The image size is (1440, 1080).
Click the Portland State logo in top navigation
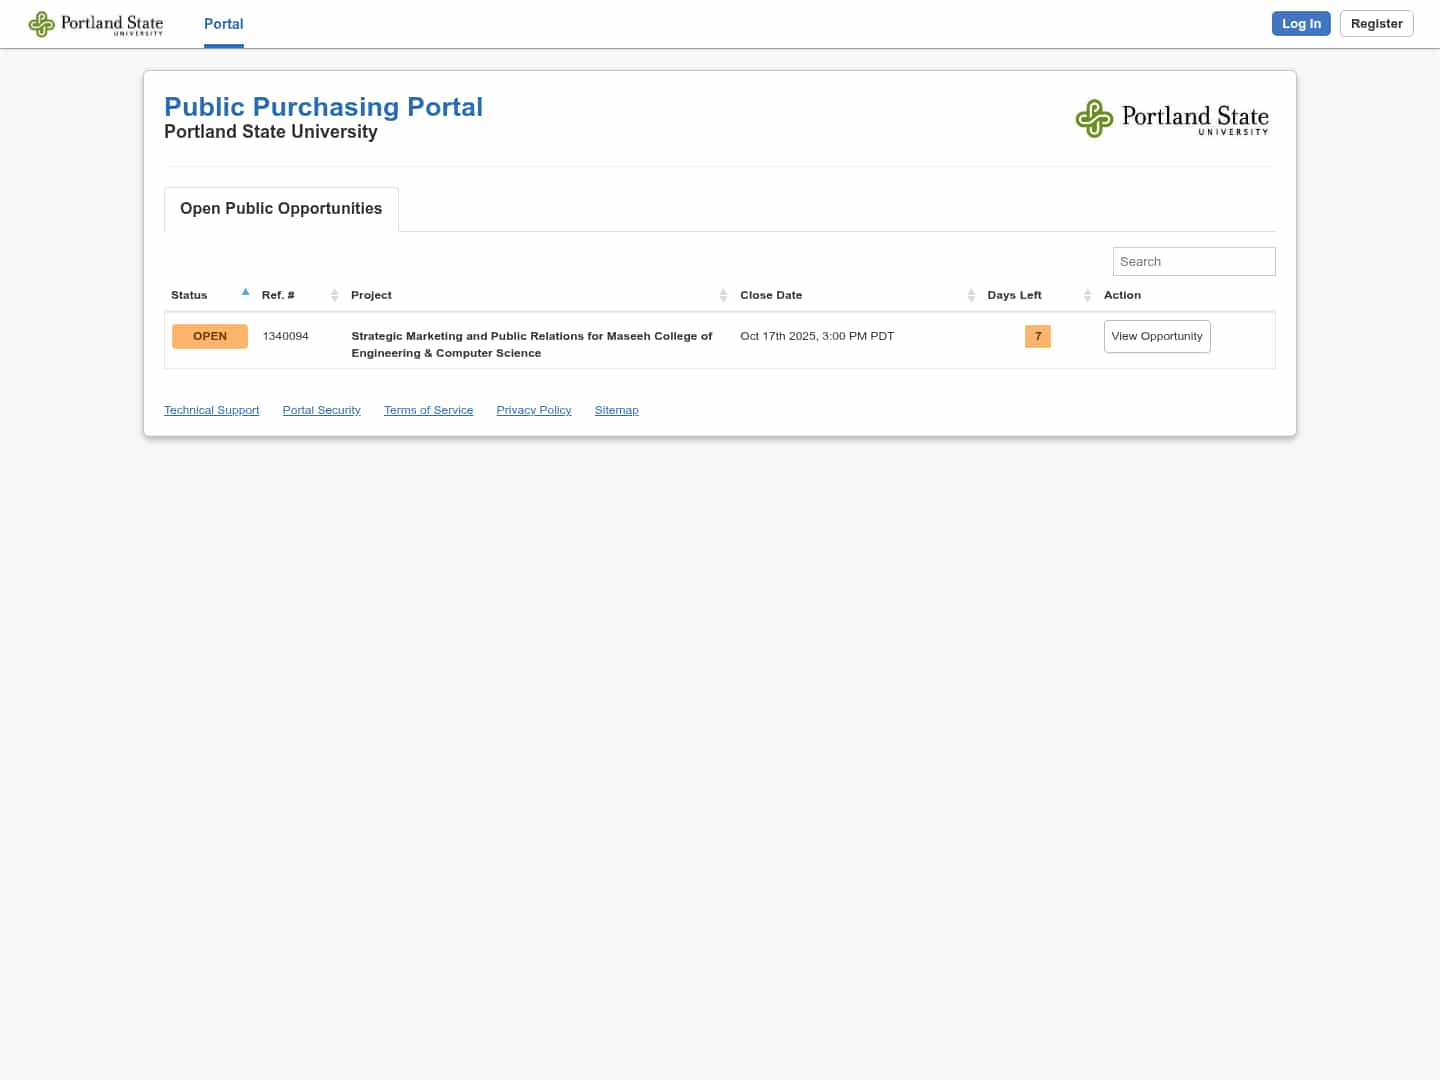(96, 24)
